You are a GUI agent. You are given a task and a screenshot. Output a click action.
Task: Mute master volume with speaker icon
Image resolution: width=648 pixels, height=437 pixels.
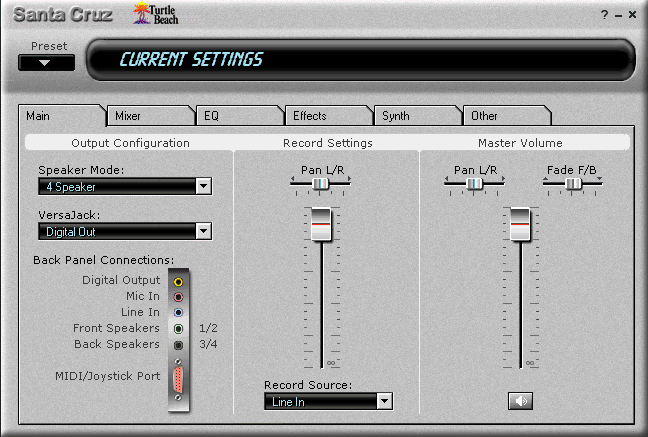[x=520, y=401]
